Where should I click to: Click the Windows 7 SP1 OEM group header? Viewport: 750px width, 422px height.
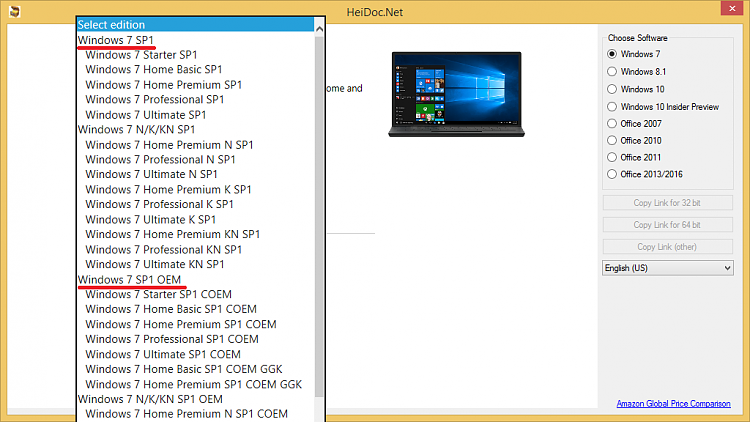click(x=129, y=279)
